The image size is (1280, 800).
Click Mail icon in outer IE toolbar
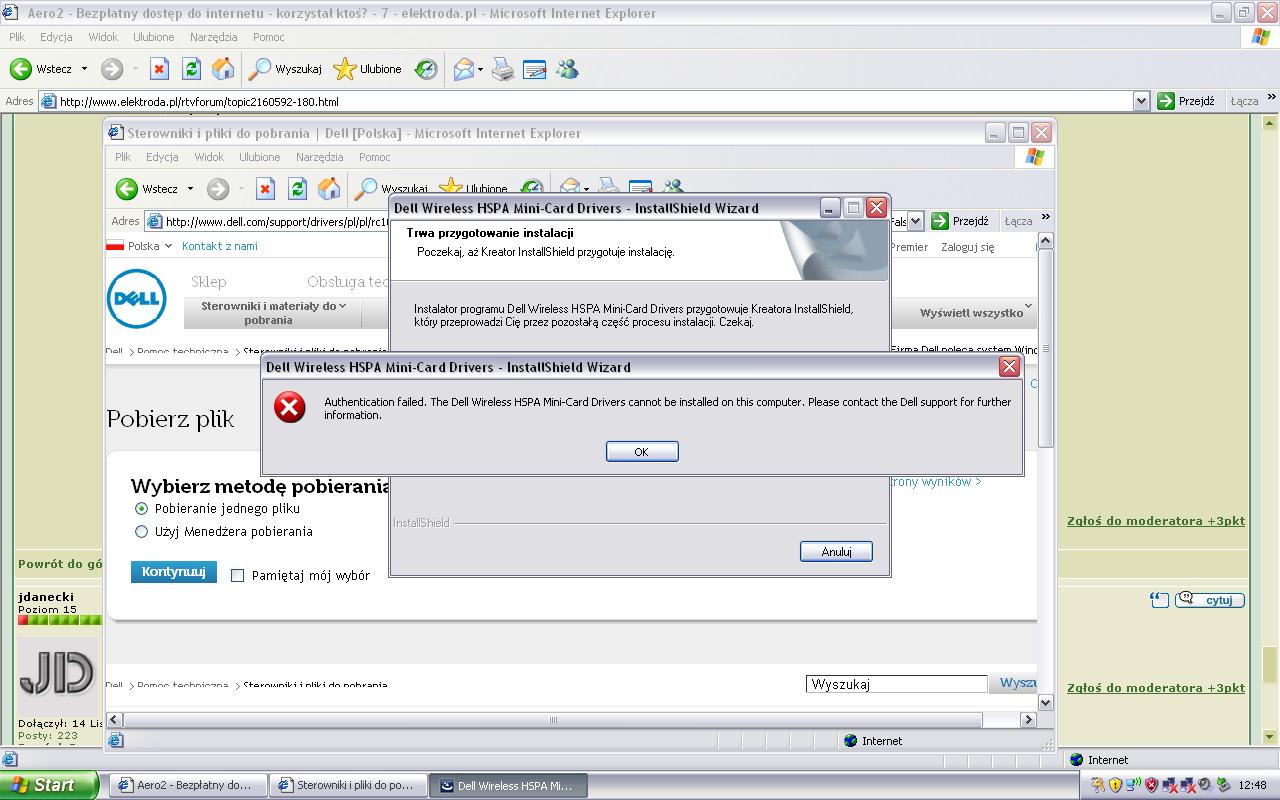pyautogui.click(x=463, y=69)
